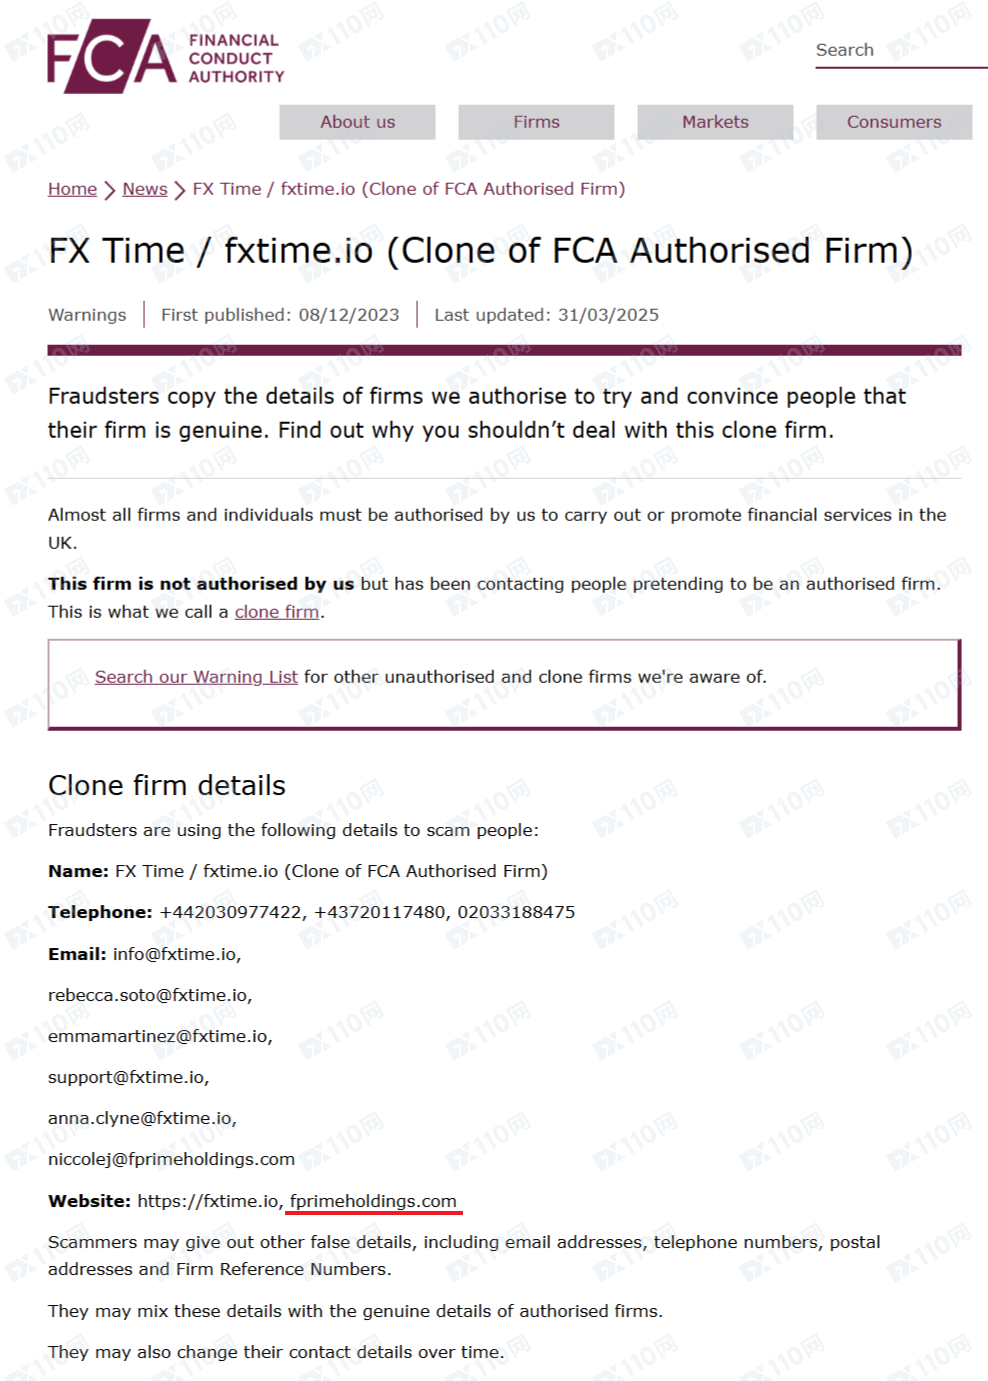Click the Financial Conduct Authority wordmark
988x1381 pixels.
click(236, 58)
